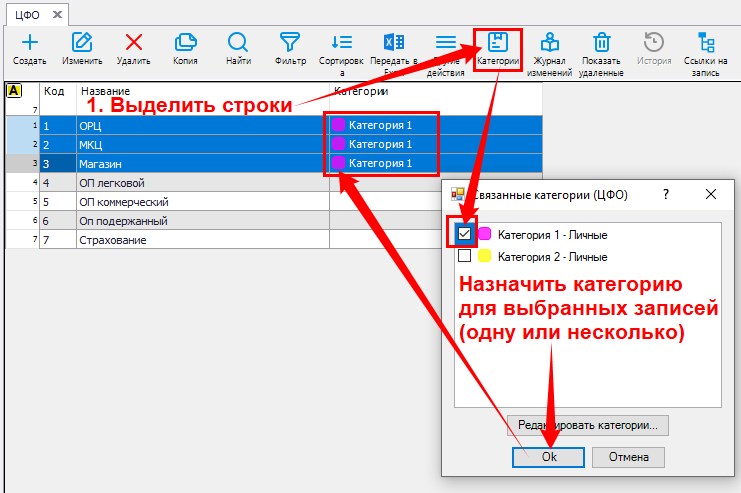Click the Передать в Excel icon
The height and width of the screenshot is (493, 741).
pos(393,43)
